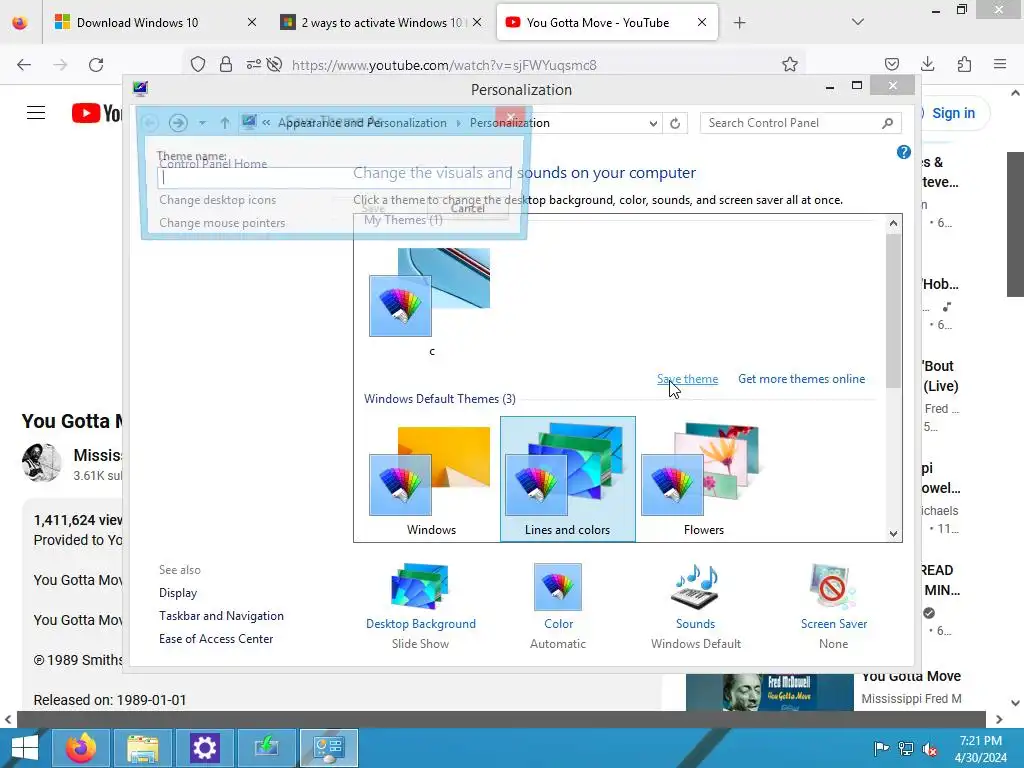Open the Personalization taskbar button

(328, 748)
